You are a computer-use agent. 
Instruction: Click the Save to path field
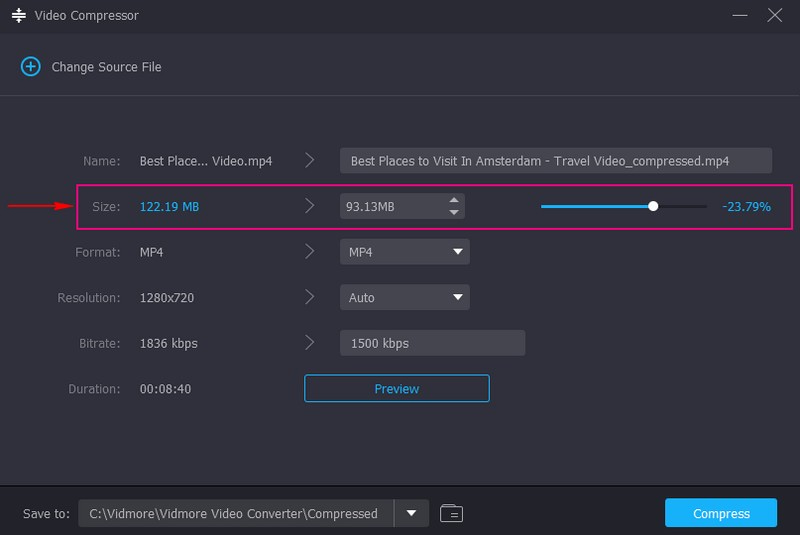[x=235, y=514]
